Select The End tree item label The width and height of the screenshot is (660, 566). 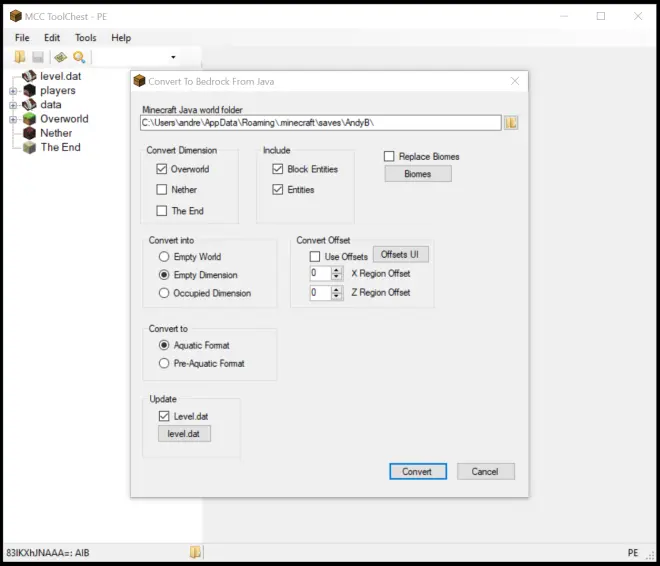61,147
